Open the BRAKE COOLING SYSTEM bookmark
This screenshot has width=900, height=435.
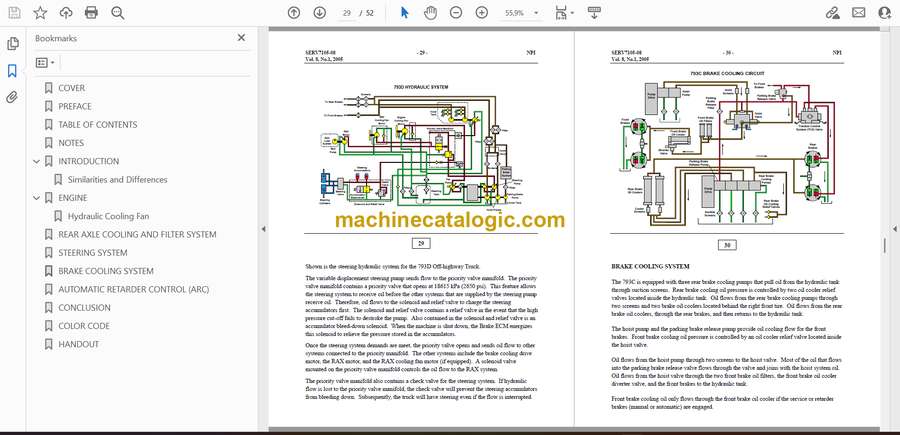point(105,271)
